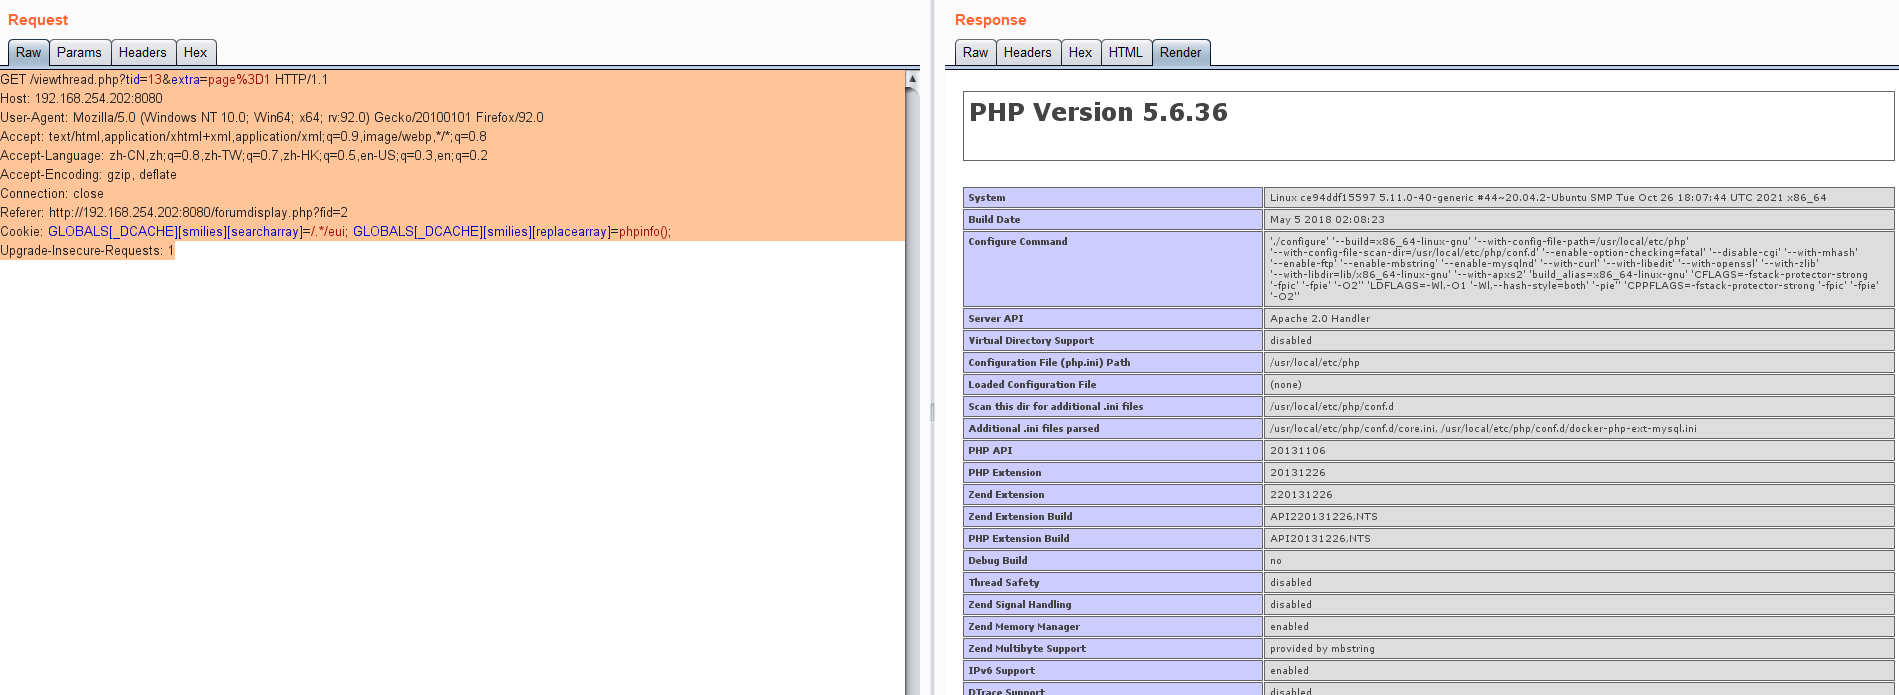The width and height of the screenshot is (1899, 695).
Task: Select the Response Render tab
Action: (1181, 53)
